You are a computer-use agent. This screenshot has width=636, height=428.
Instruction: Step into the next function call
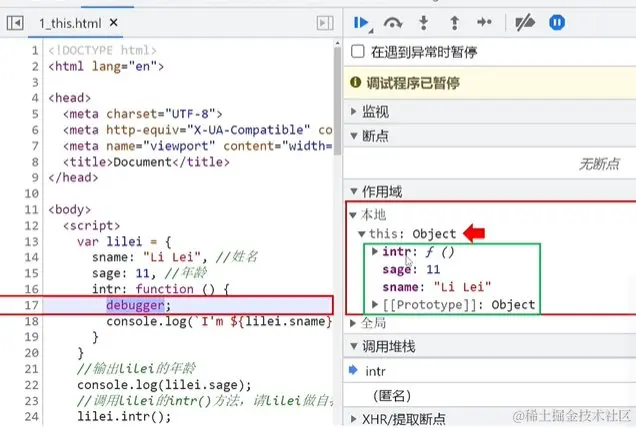click(423, 23)
